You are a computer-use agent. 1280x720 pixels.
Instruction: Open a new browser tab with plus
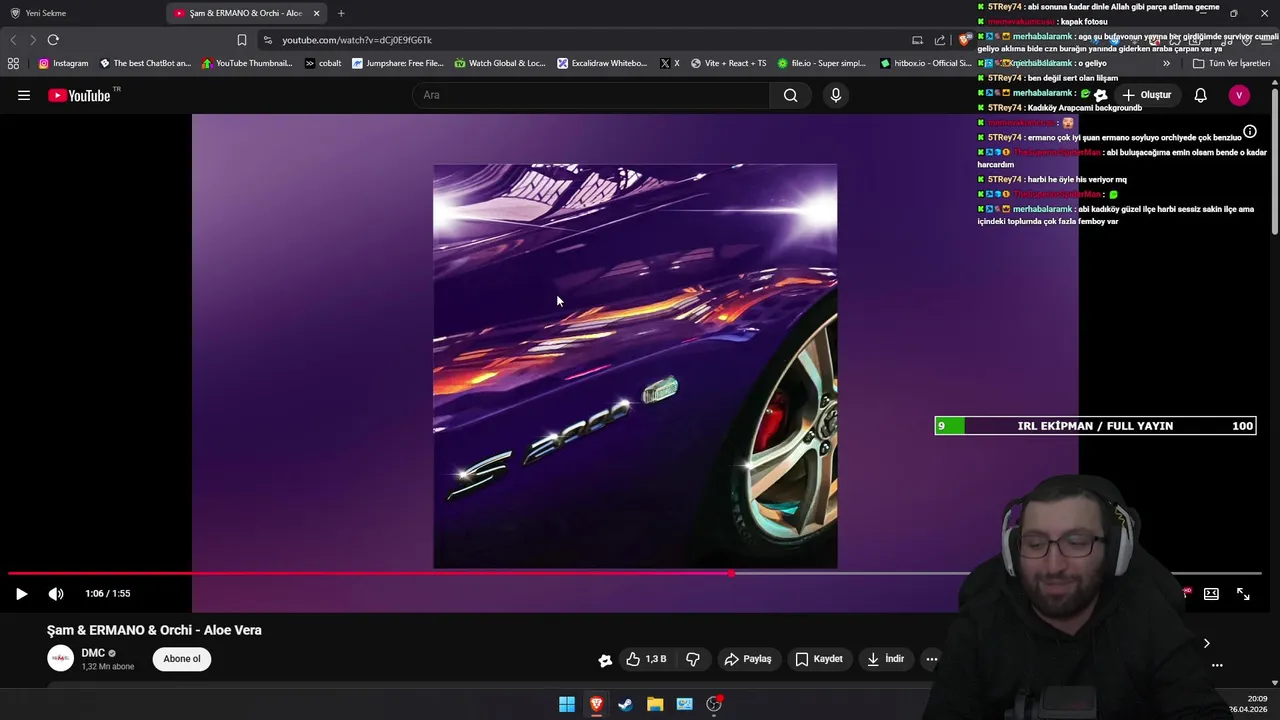[341, 13]
